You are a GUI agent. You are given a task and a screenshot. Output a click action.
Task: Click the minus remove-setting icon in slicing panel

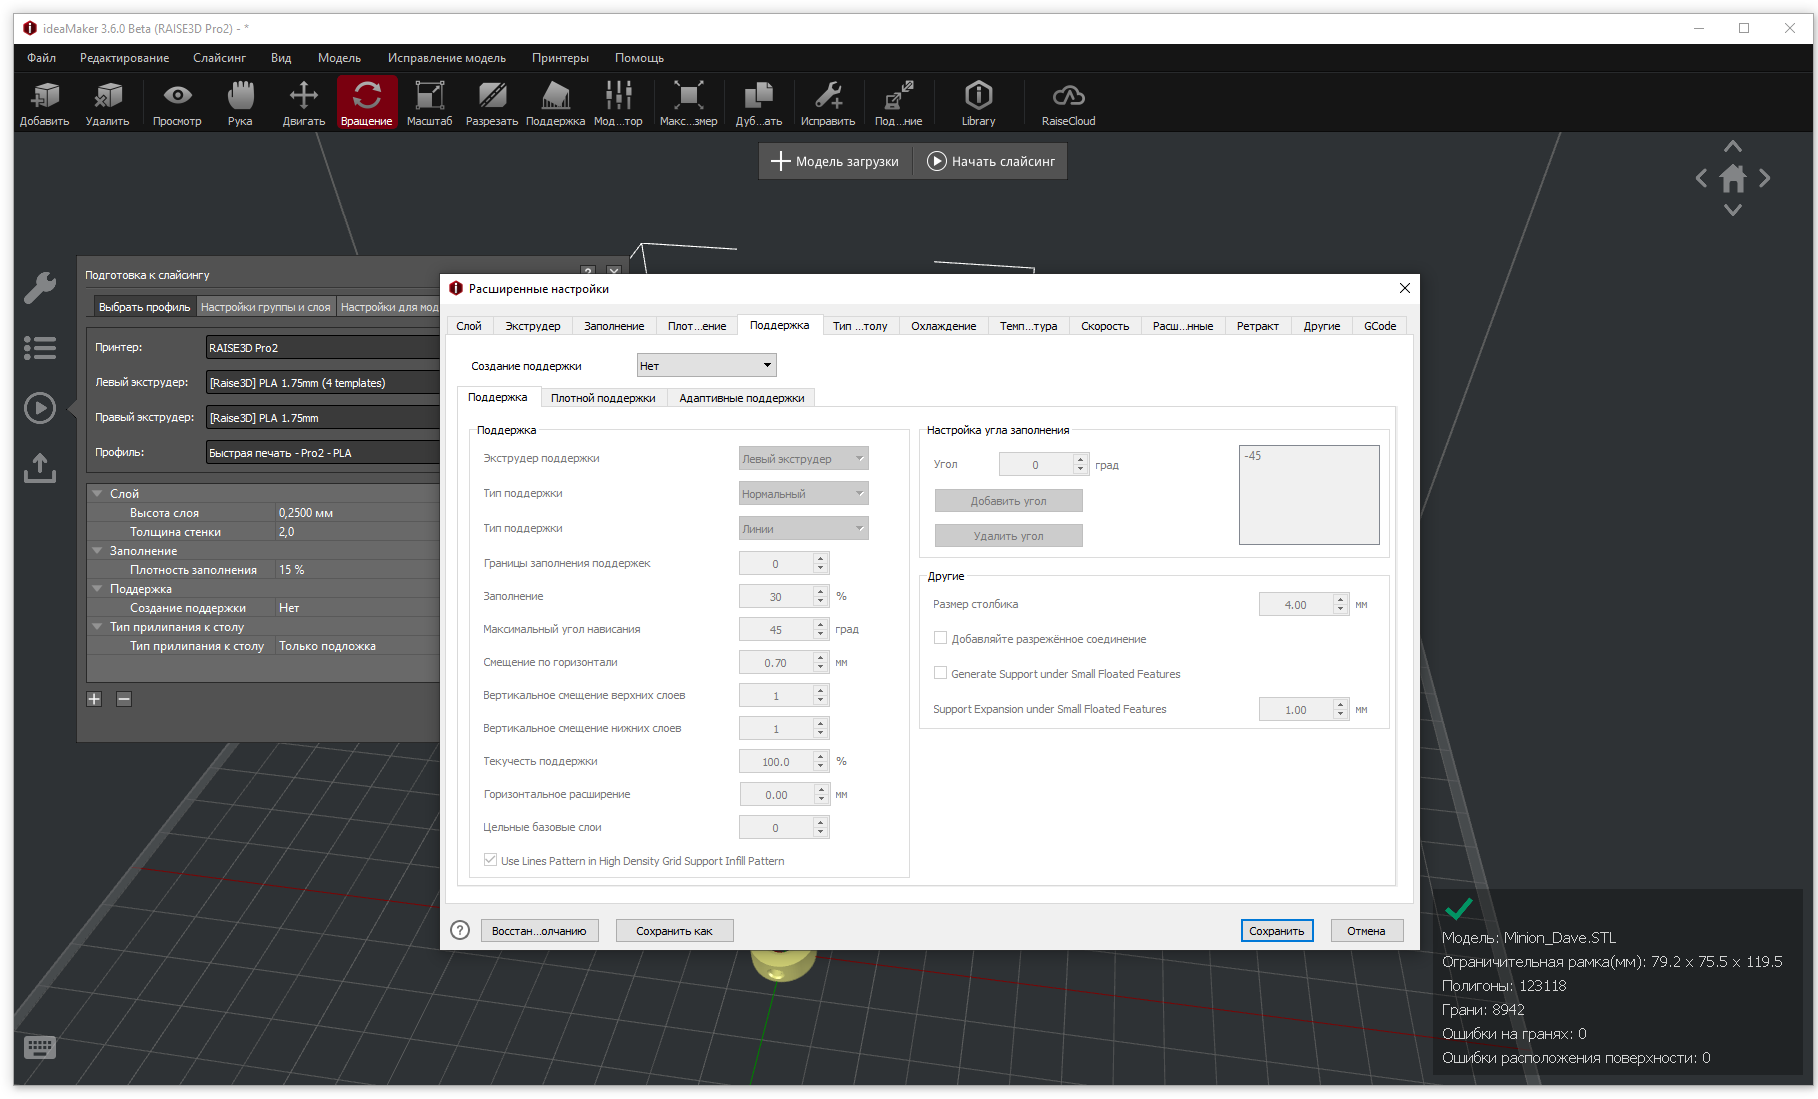(124, 699)
